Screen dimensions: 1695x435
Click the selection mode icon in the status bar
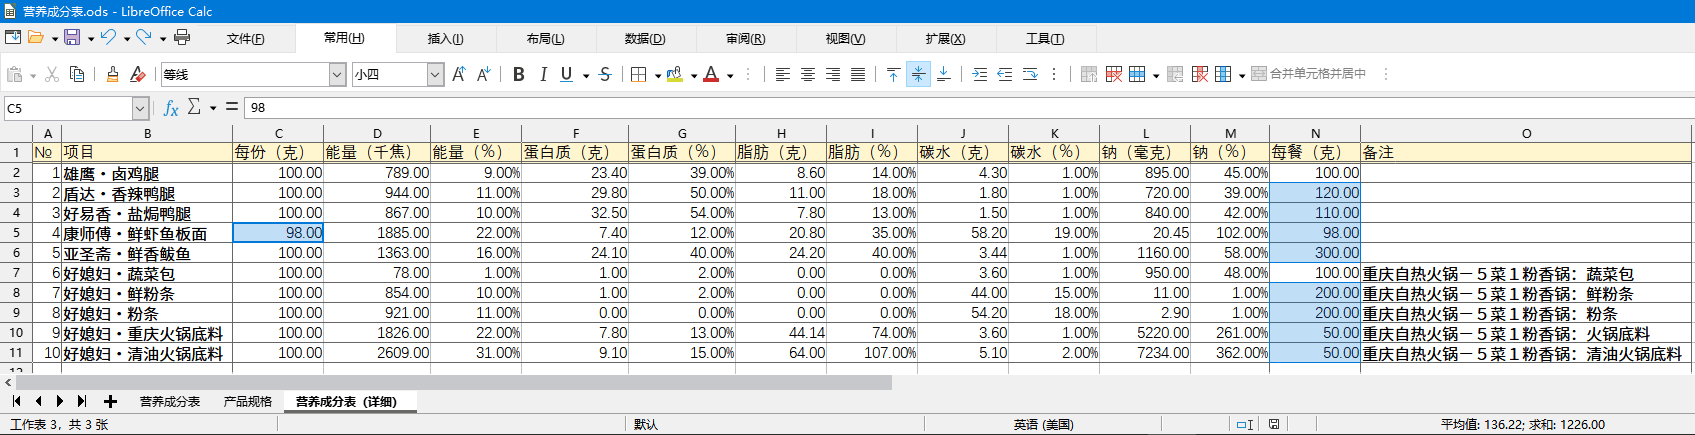click(1245, 425)
